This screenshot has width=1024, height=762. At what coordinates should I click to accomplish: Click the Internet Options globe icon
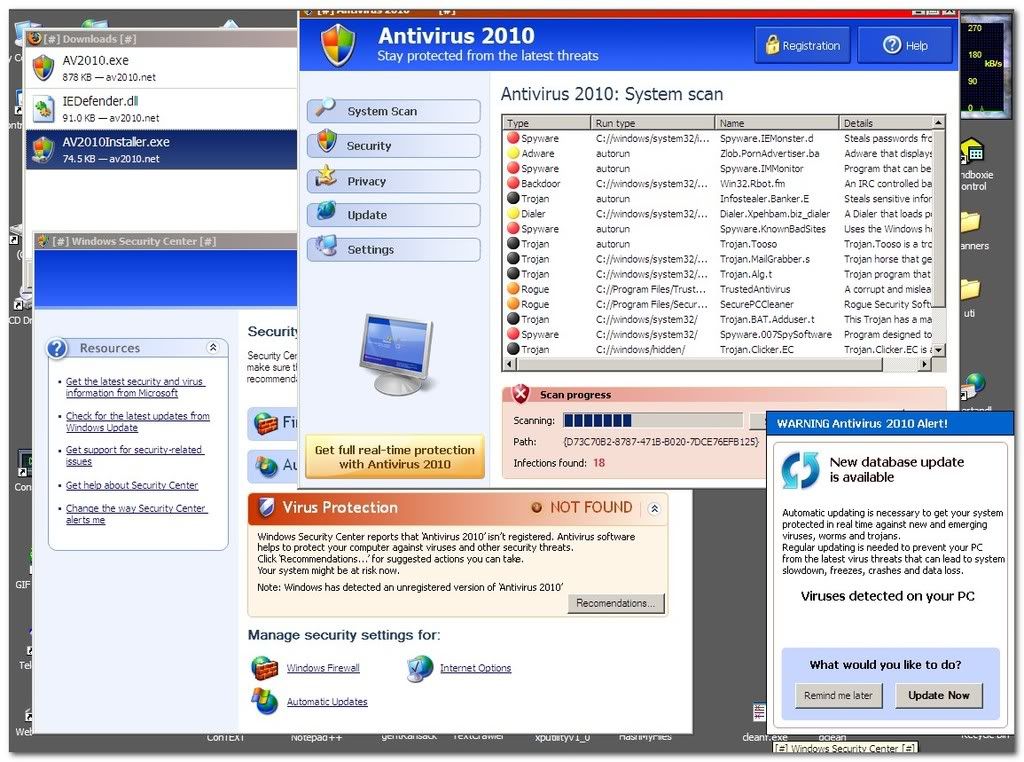420,668
